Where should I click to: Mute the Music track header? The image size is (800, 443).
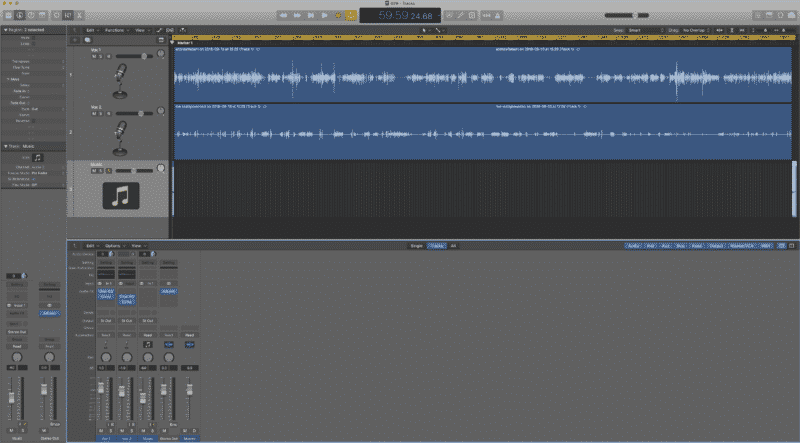[94, 171]
